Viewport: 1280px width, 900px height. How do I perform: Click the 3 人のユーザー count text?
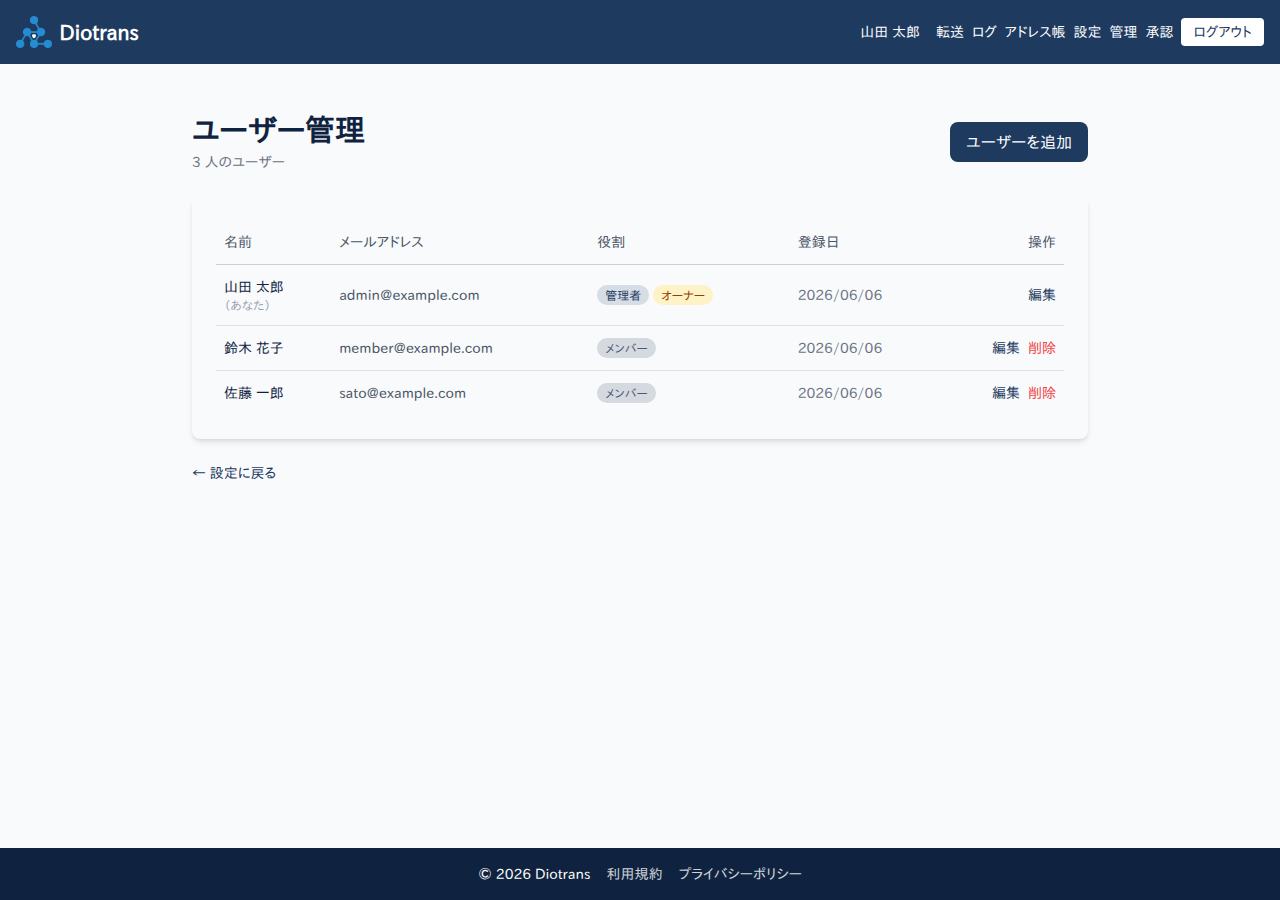(238, 162)
